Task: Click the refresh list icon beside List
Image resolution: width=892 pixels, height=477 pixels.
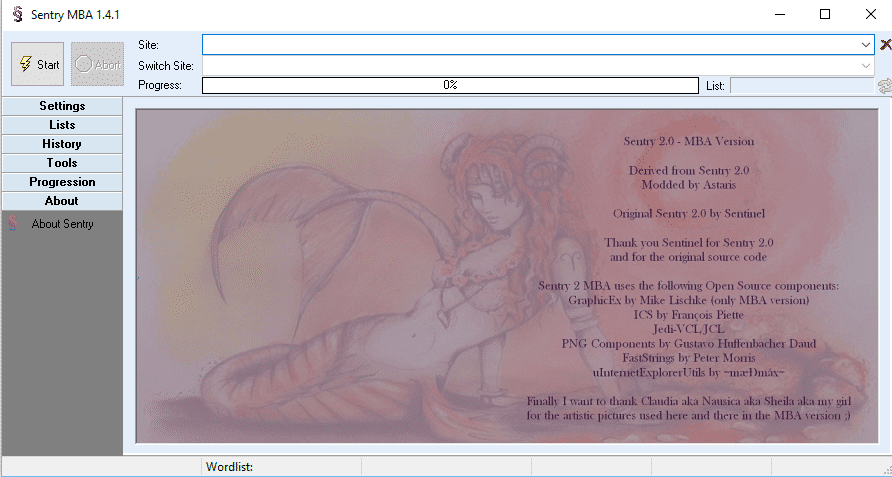Action: coord(885,86)
